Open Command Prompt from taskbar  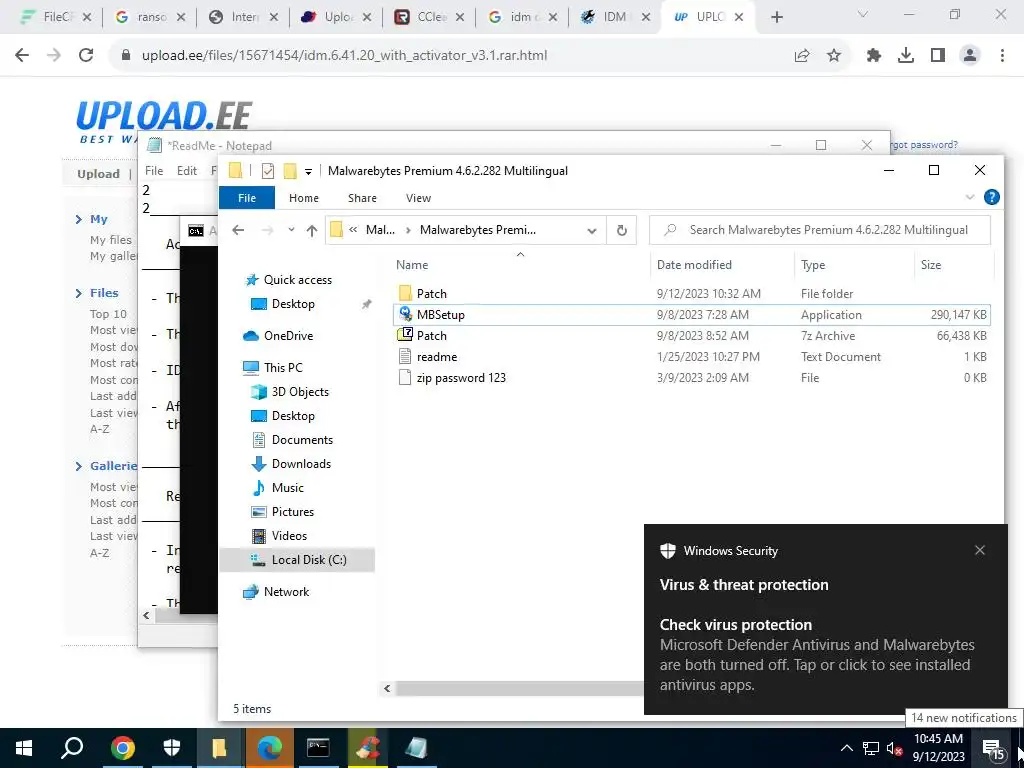pyautogui.click(x=318, y=748)
